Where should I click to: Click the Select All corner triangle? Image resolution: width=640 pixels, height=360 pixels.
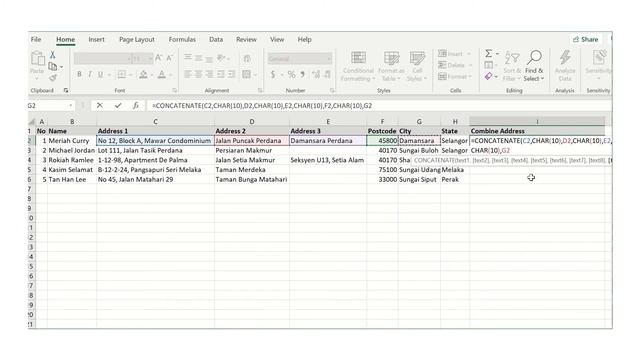(32, 122)
